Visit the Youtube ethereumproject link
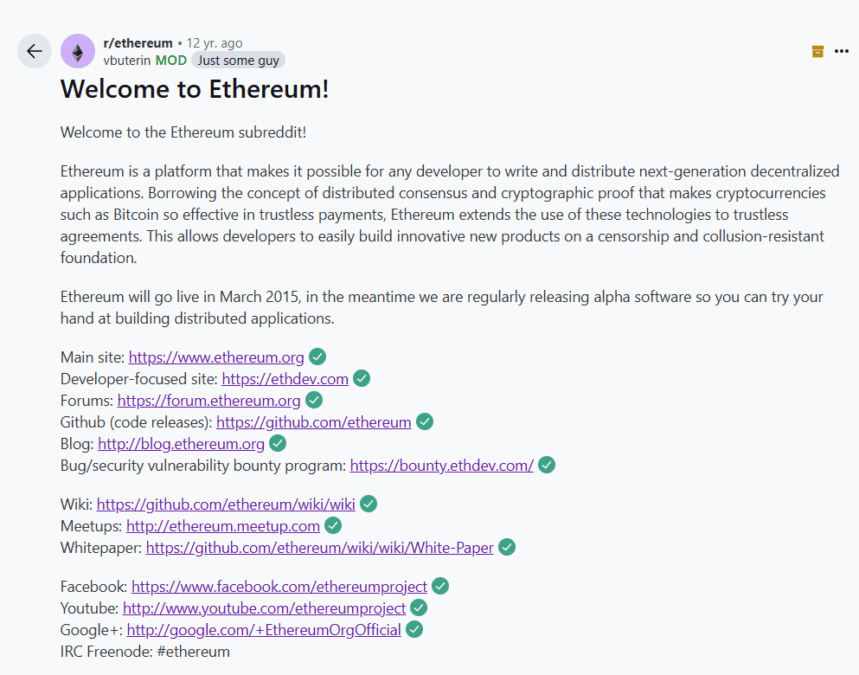Viewport: 859px width, 675px height. 265,608
